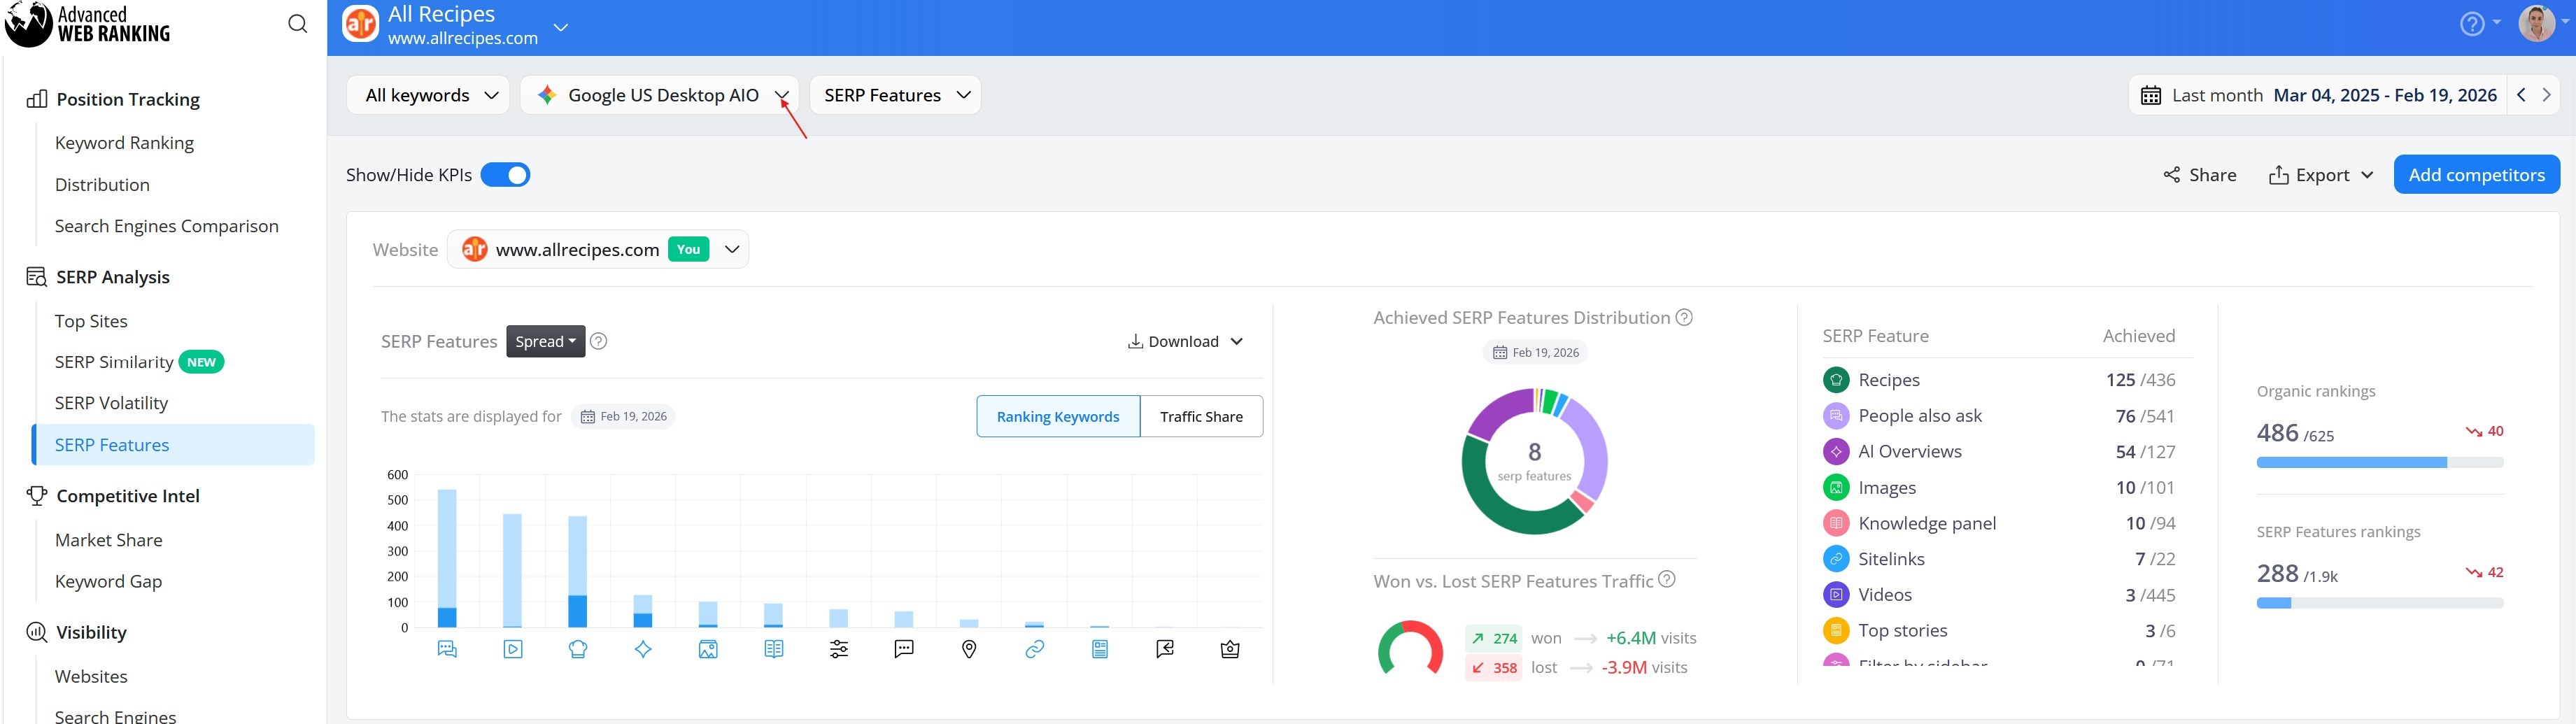Screen dimensions: 2576x724
Task: Open the All keywords dropdown
Action: tap(428, 95)
